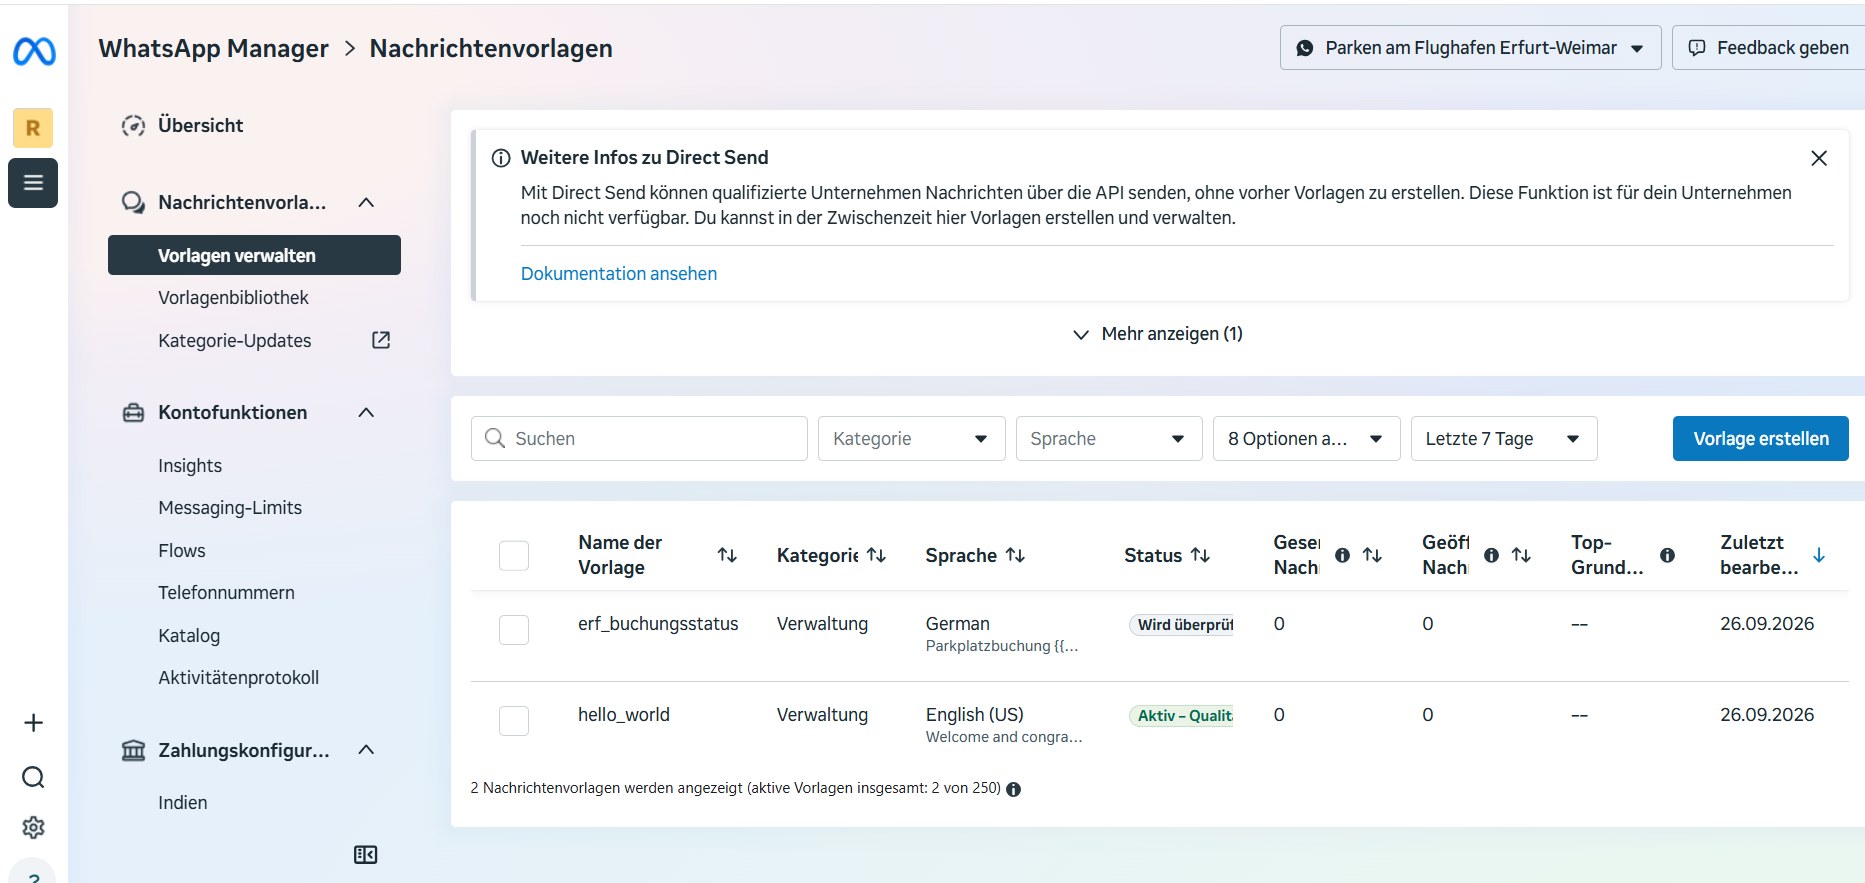Toggle the hamburger menu icon

pos(33,183)
